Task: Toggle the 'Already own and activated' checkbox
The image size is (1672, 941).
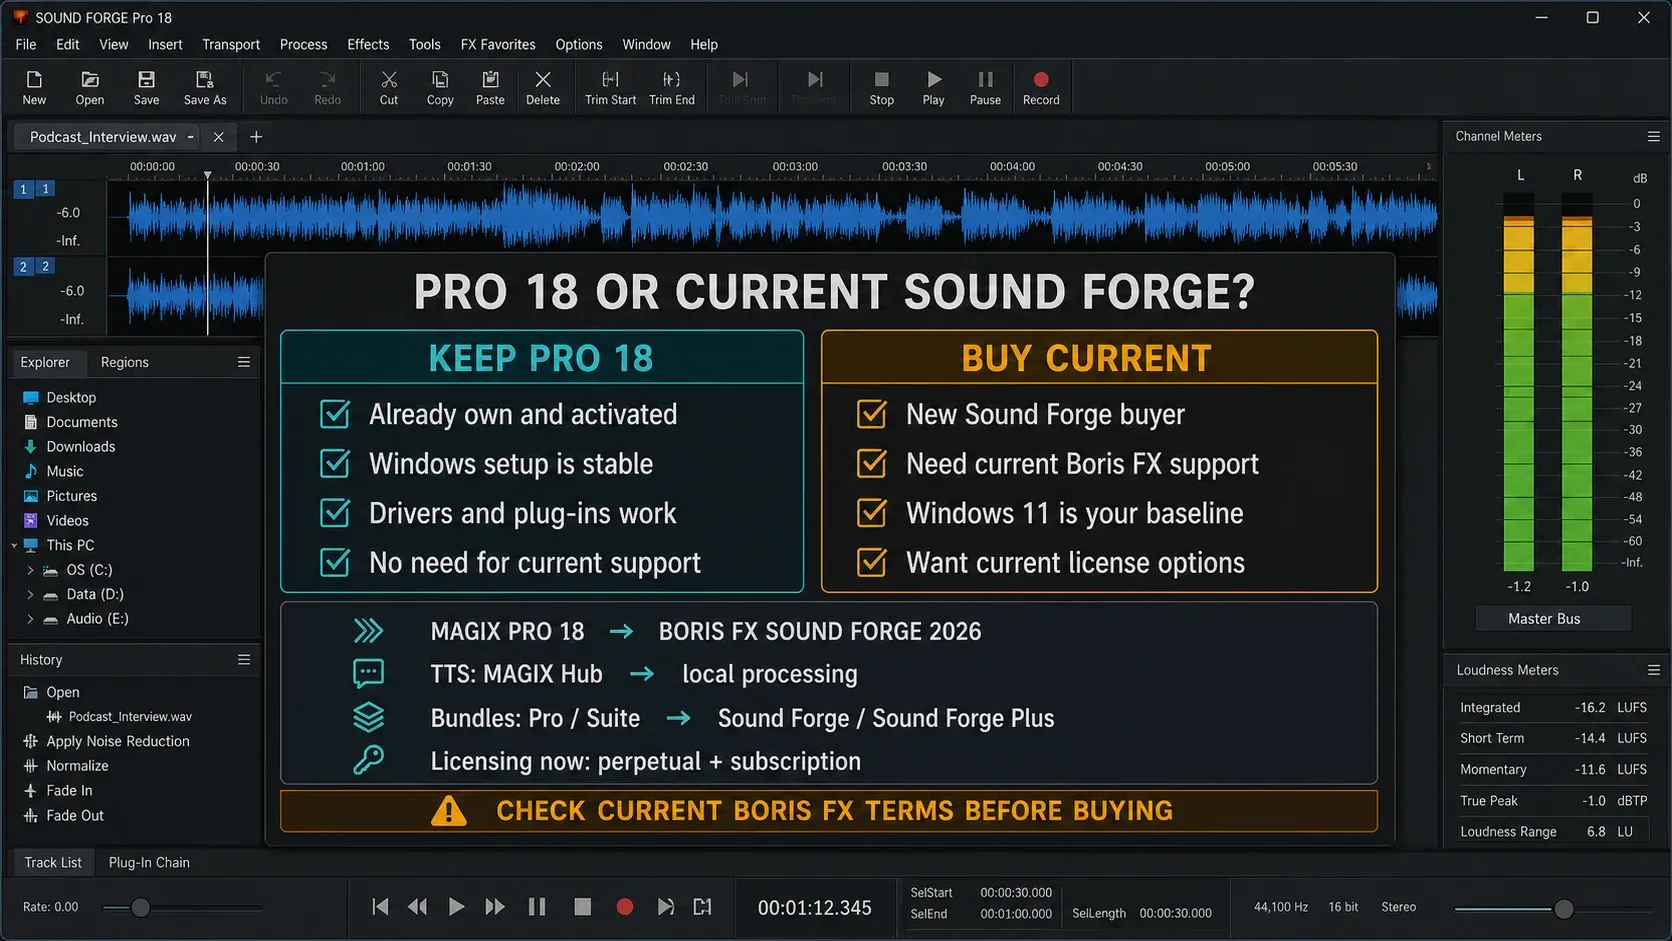Action: pos(335,414)
